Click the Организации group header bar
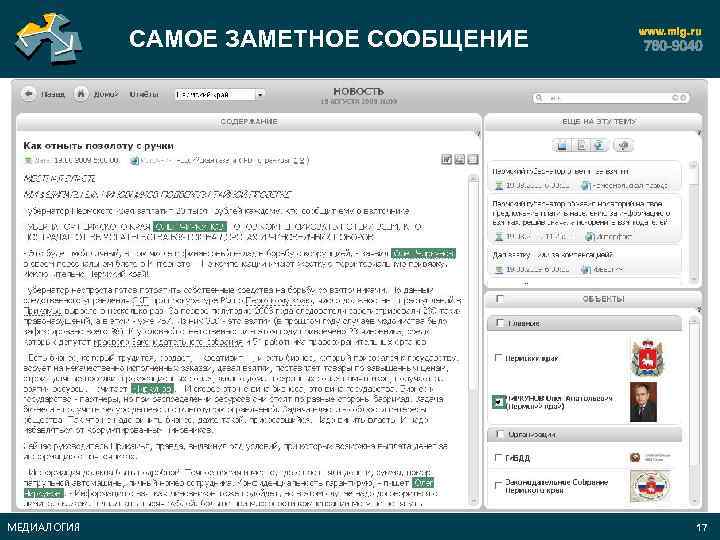Screen dimensions: 720x540 (x=585, y=434)
